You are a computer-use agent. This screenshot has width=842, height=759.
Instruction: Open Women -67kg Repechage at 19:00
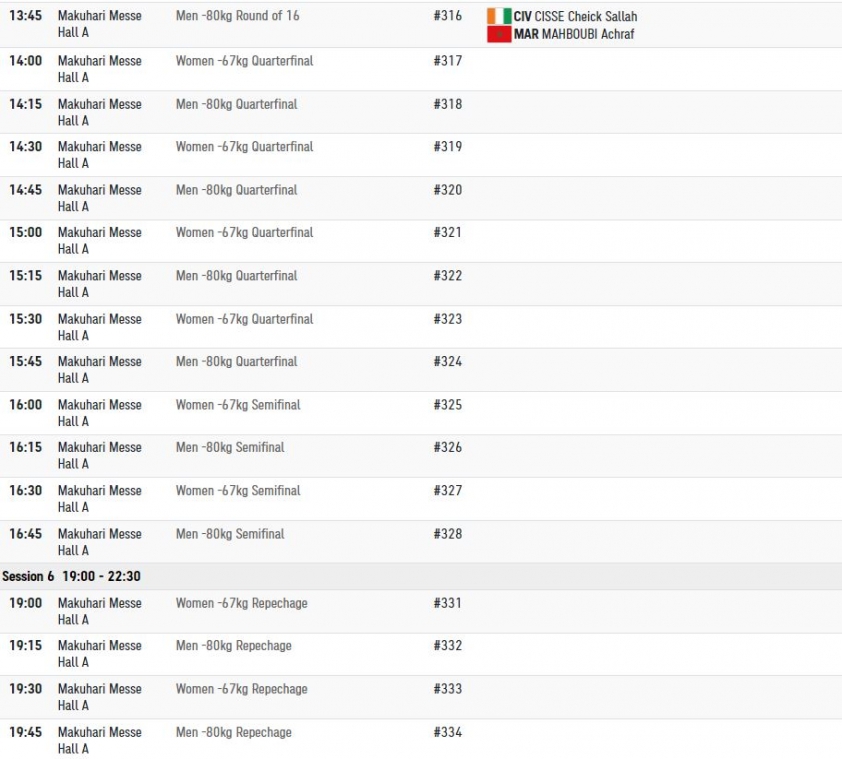pos(242,603)
